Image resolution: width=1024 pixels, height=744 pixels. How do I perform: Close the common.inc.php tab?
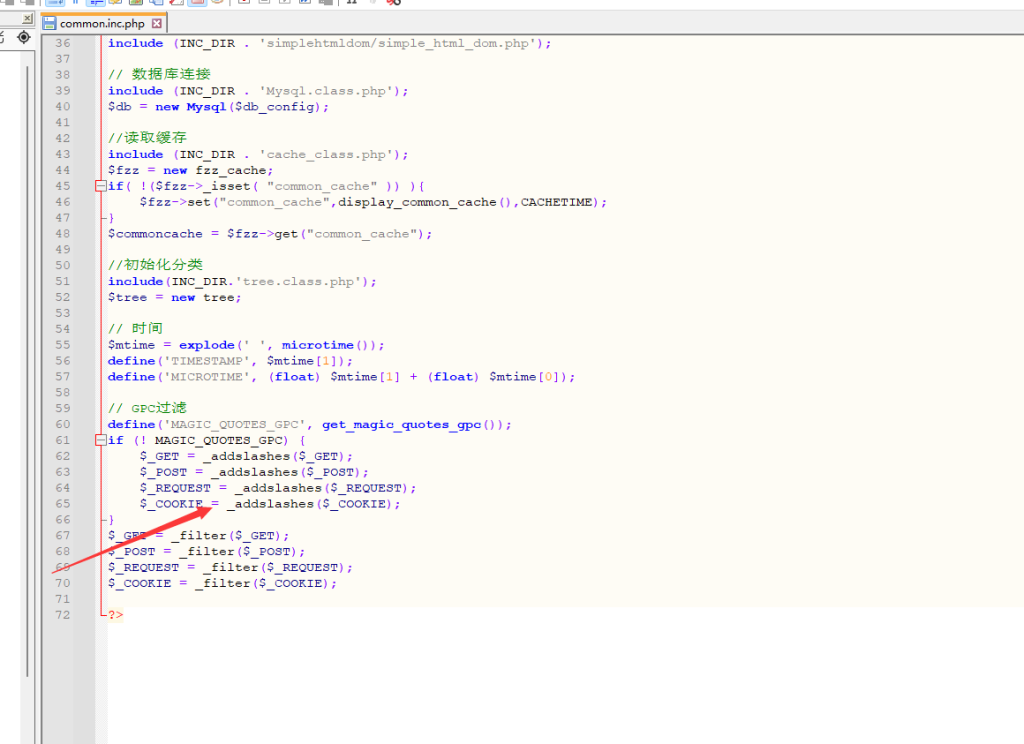tap(157, 23)
